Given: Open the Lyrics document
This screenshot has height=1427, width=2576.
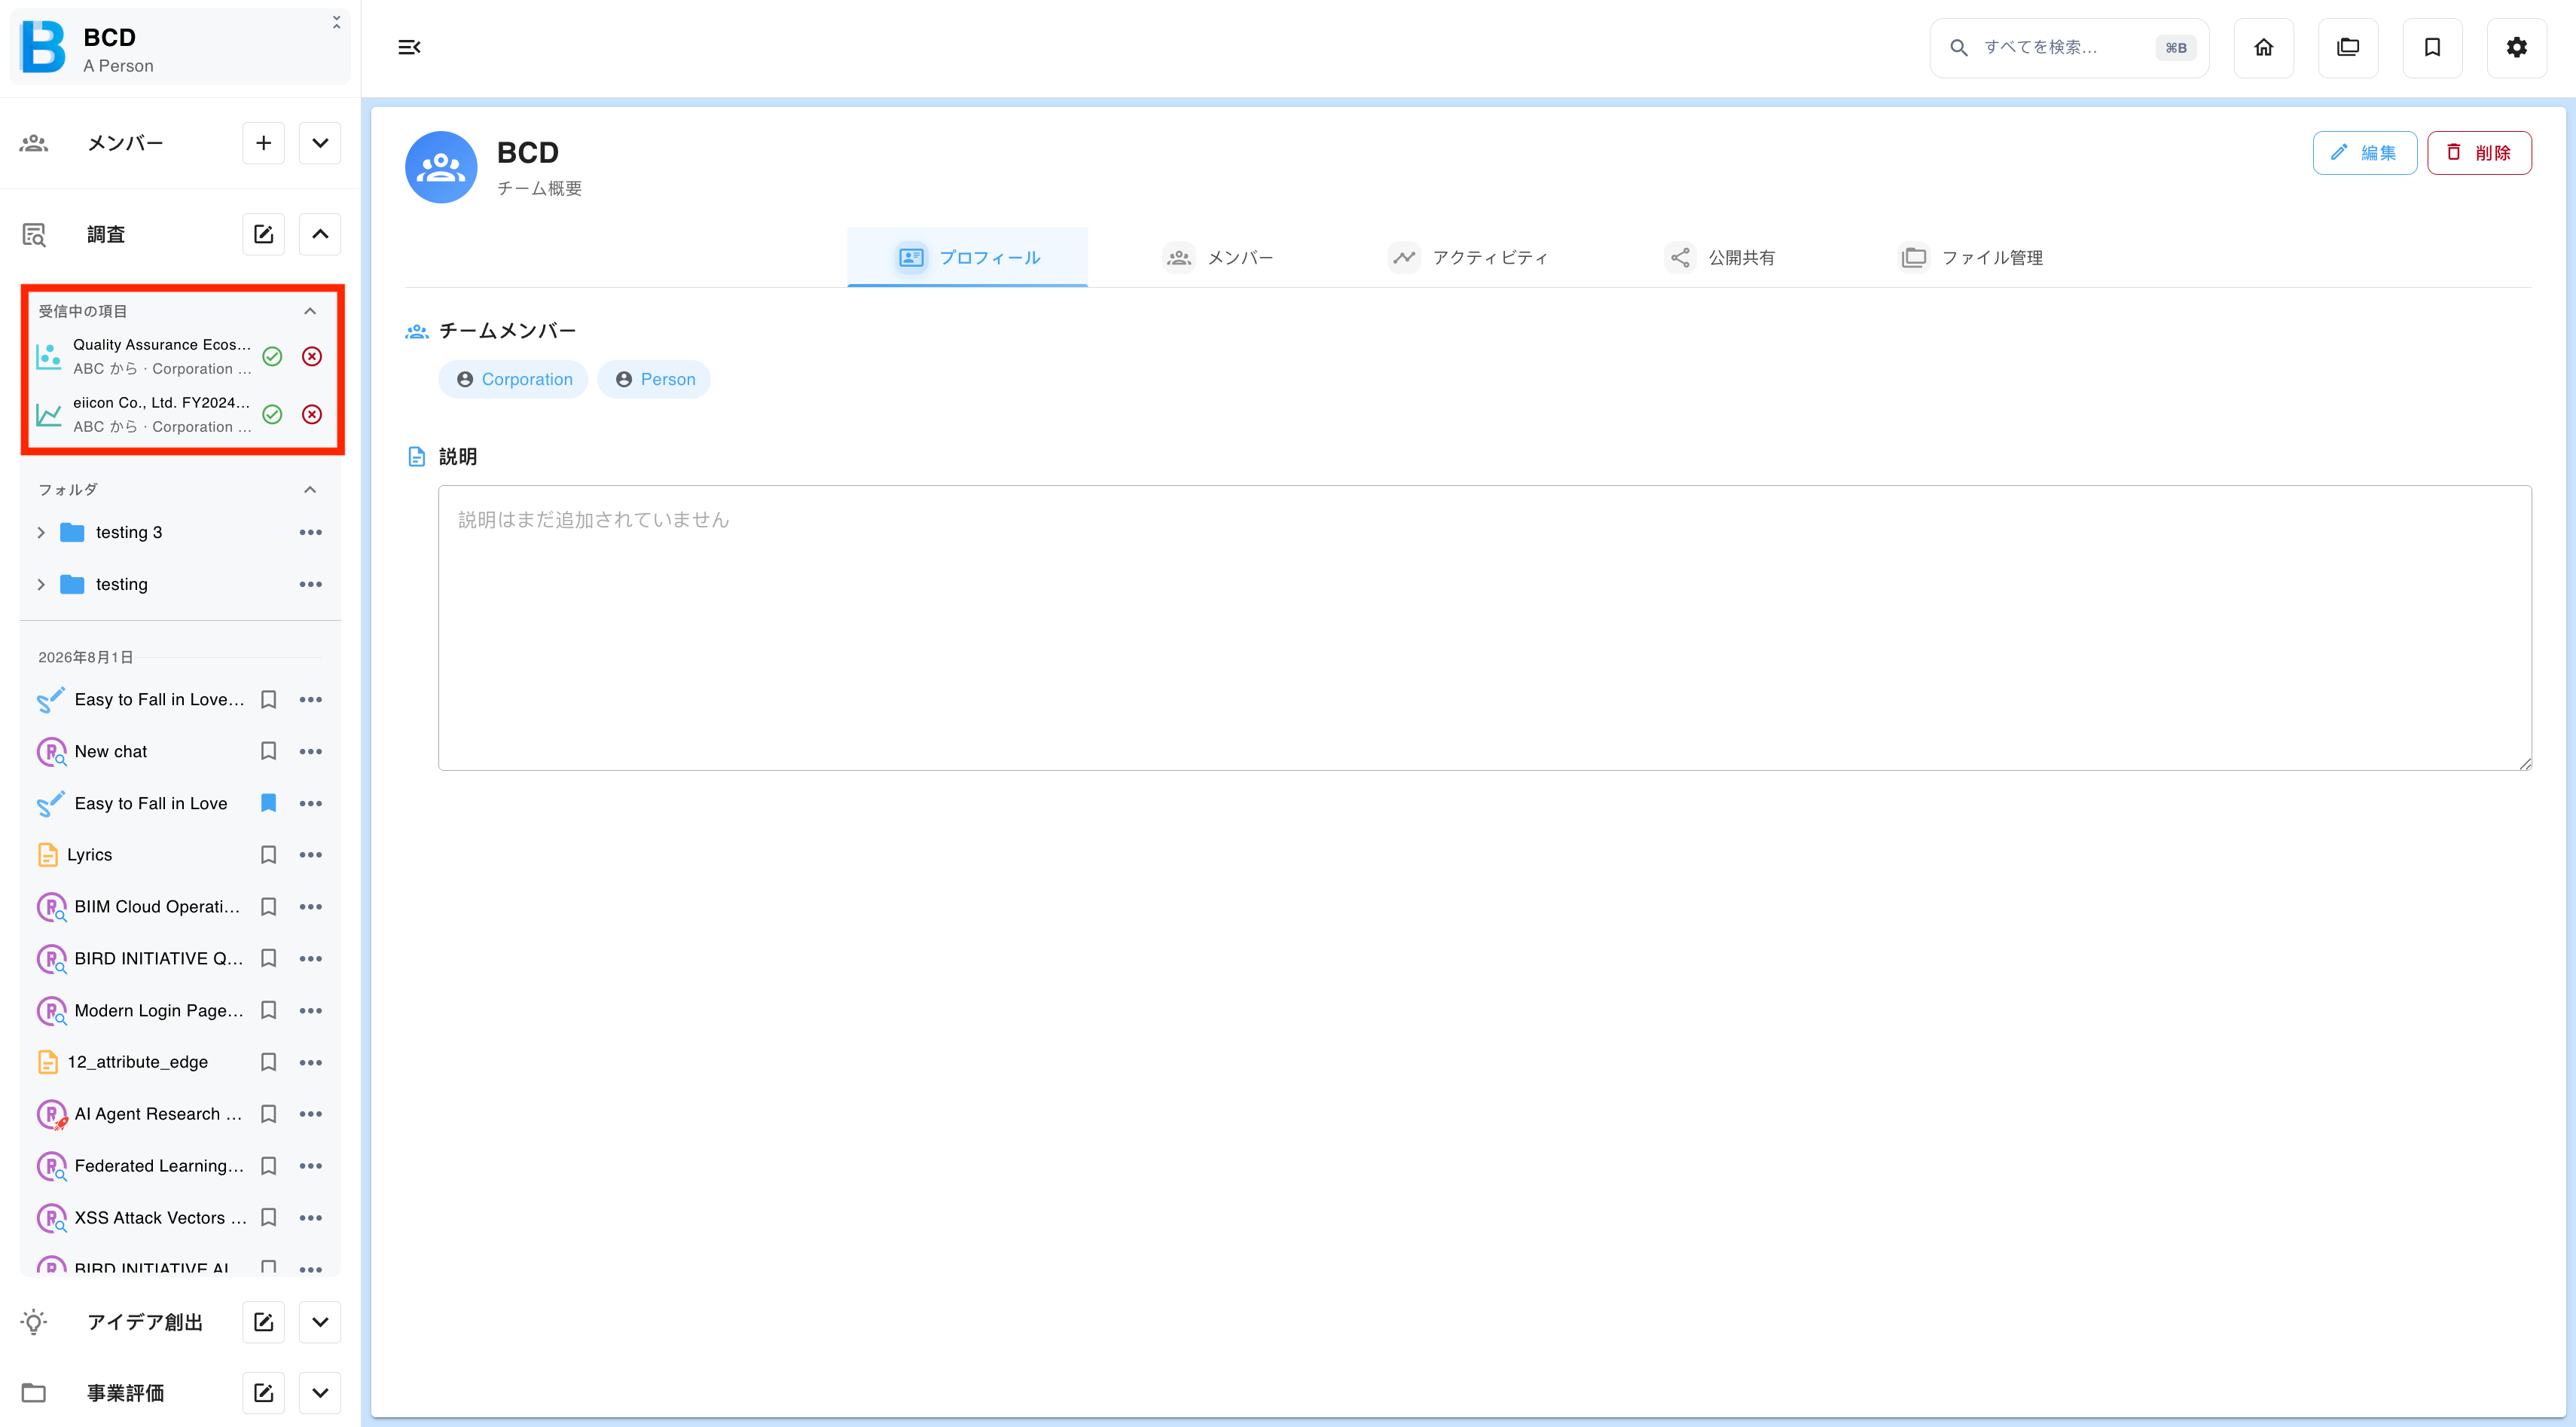Looking at the screenshot, I should [90, 855].
